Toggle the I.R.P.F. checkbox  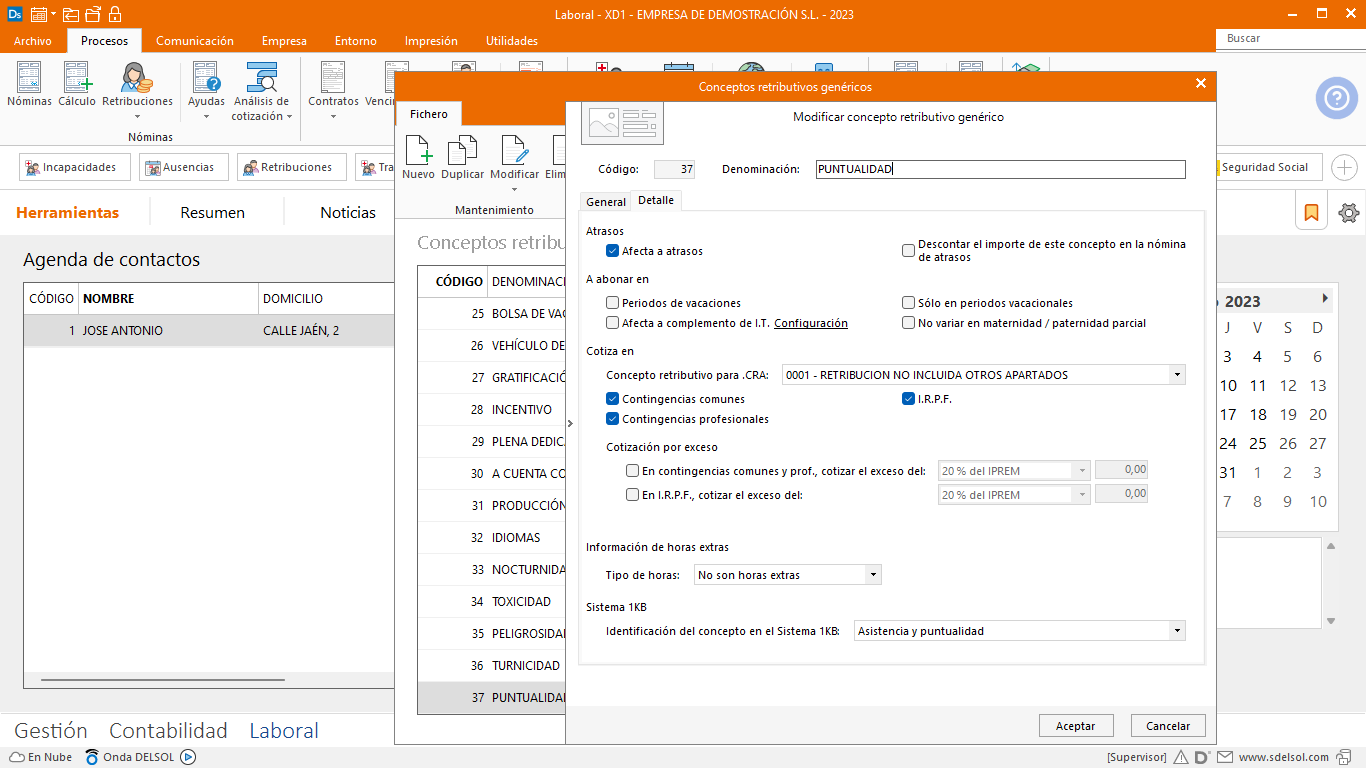(909, 399)
